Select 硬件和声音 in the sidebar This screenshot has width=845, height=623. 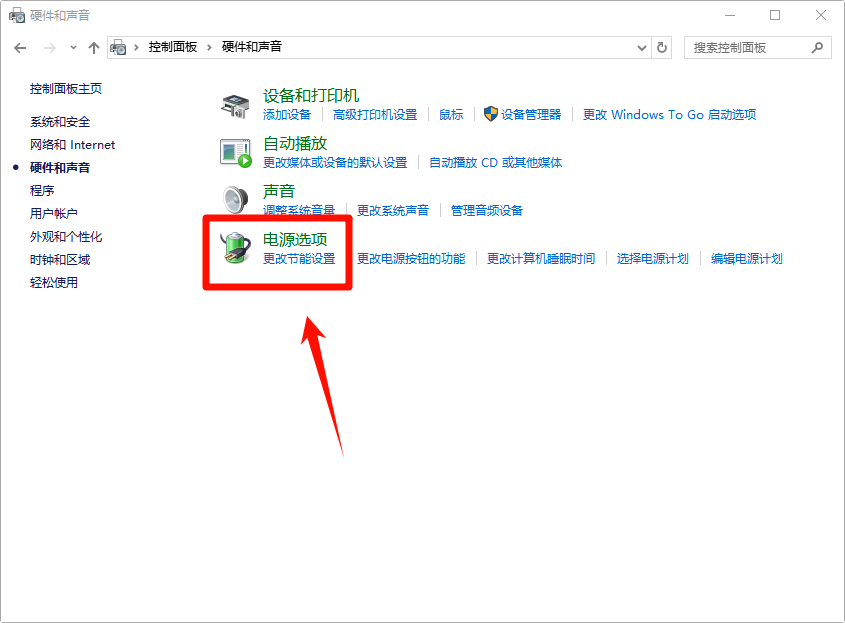(x=60, y=168)
